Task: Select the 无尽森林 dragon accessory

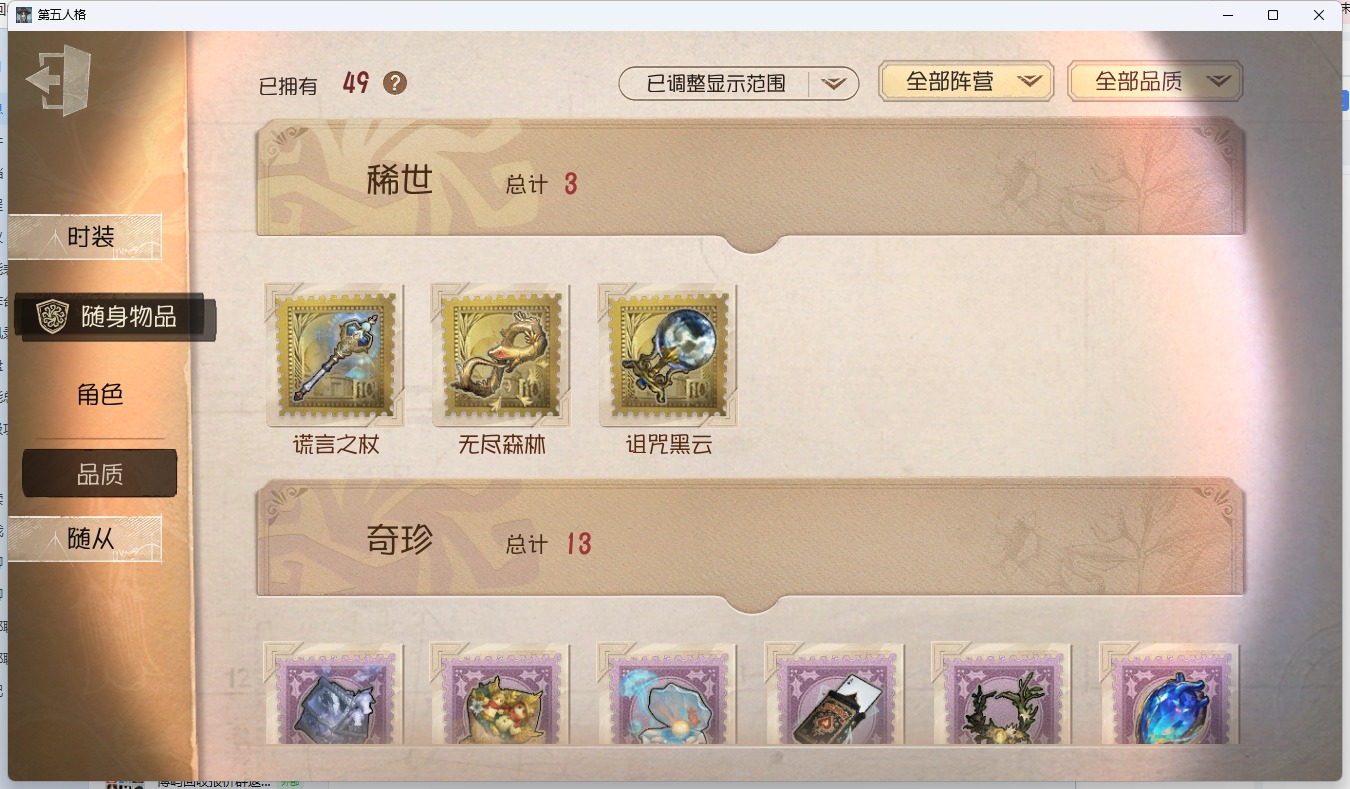Action: tap(501, 354)
